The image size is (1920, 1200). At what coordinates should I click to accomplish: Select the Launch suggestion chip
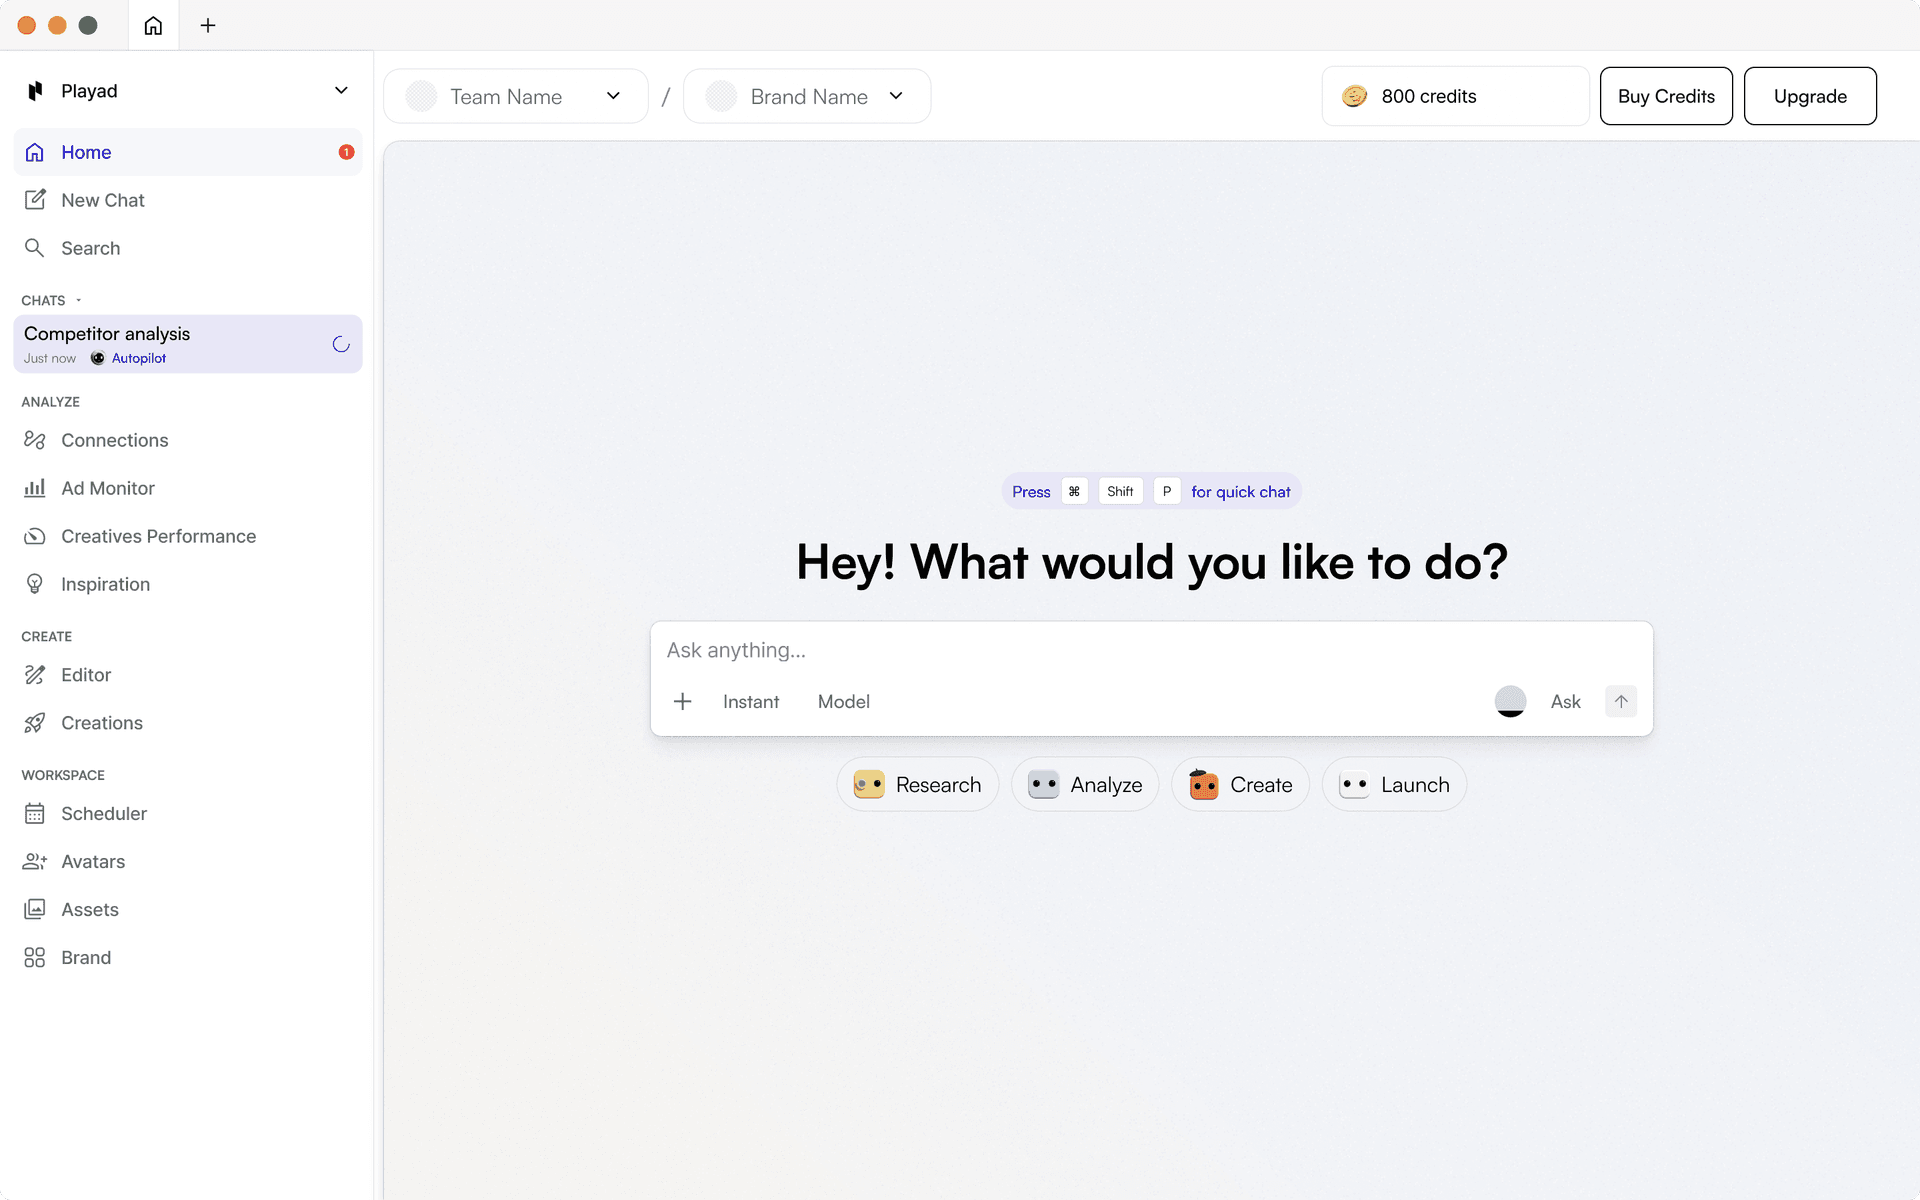(1394, 785)
